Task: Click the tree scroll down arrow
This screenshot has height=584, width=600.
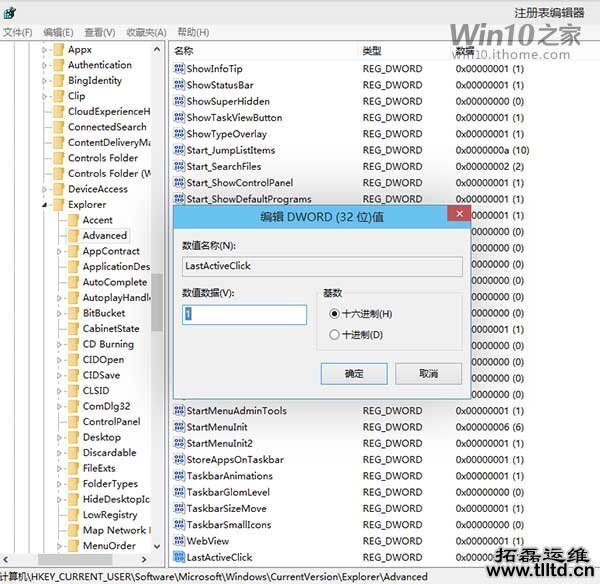Action: click(157, 546)
